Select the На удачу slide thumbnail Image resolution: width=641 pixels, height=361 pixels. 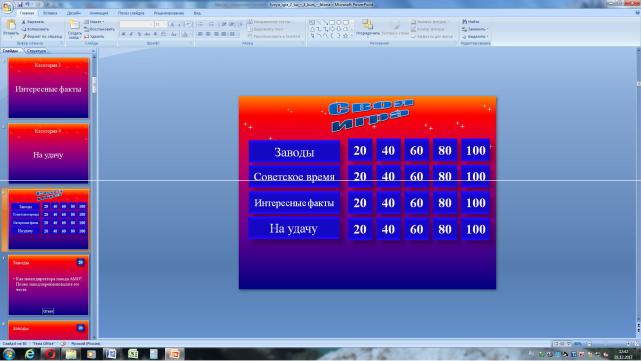click(48, 153)
